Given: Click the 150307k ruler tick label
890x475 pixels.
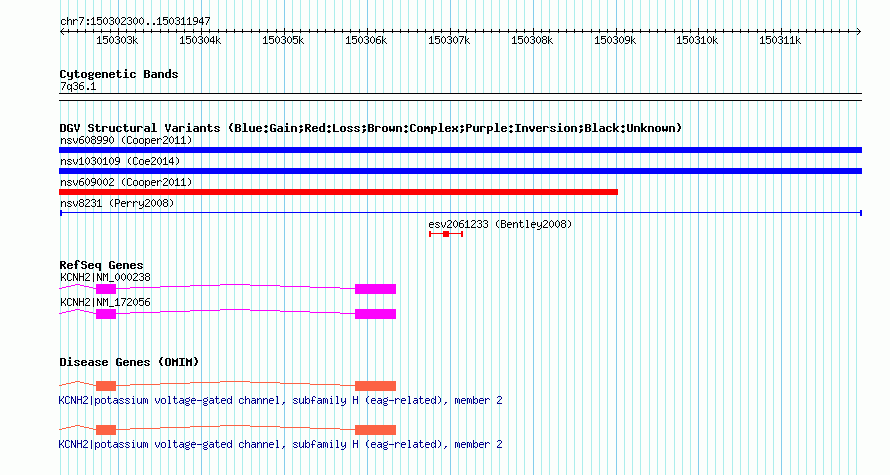Looking at the screenshot, I should [x=449, y=40].
